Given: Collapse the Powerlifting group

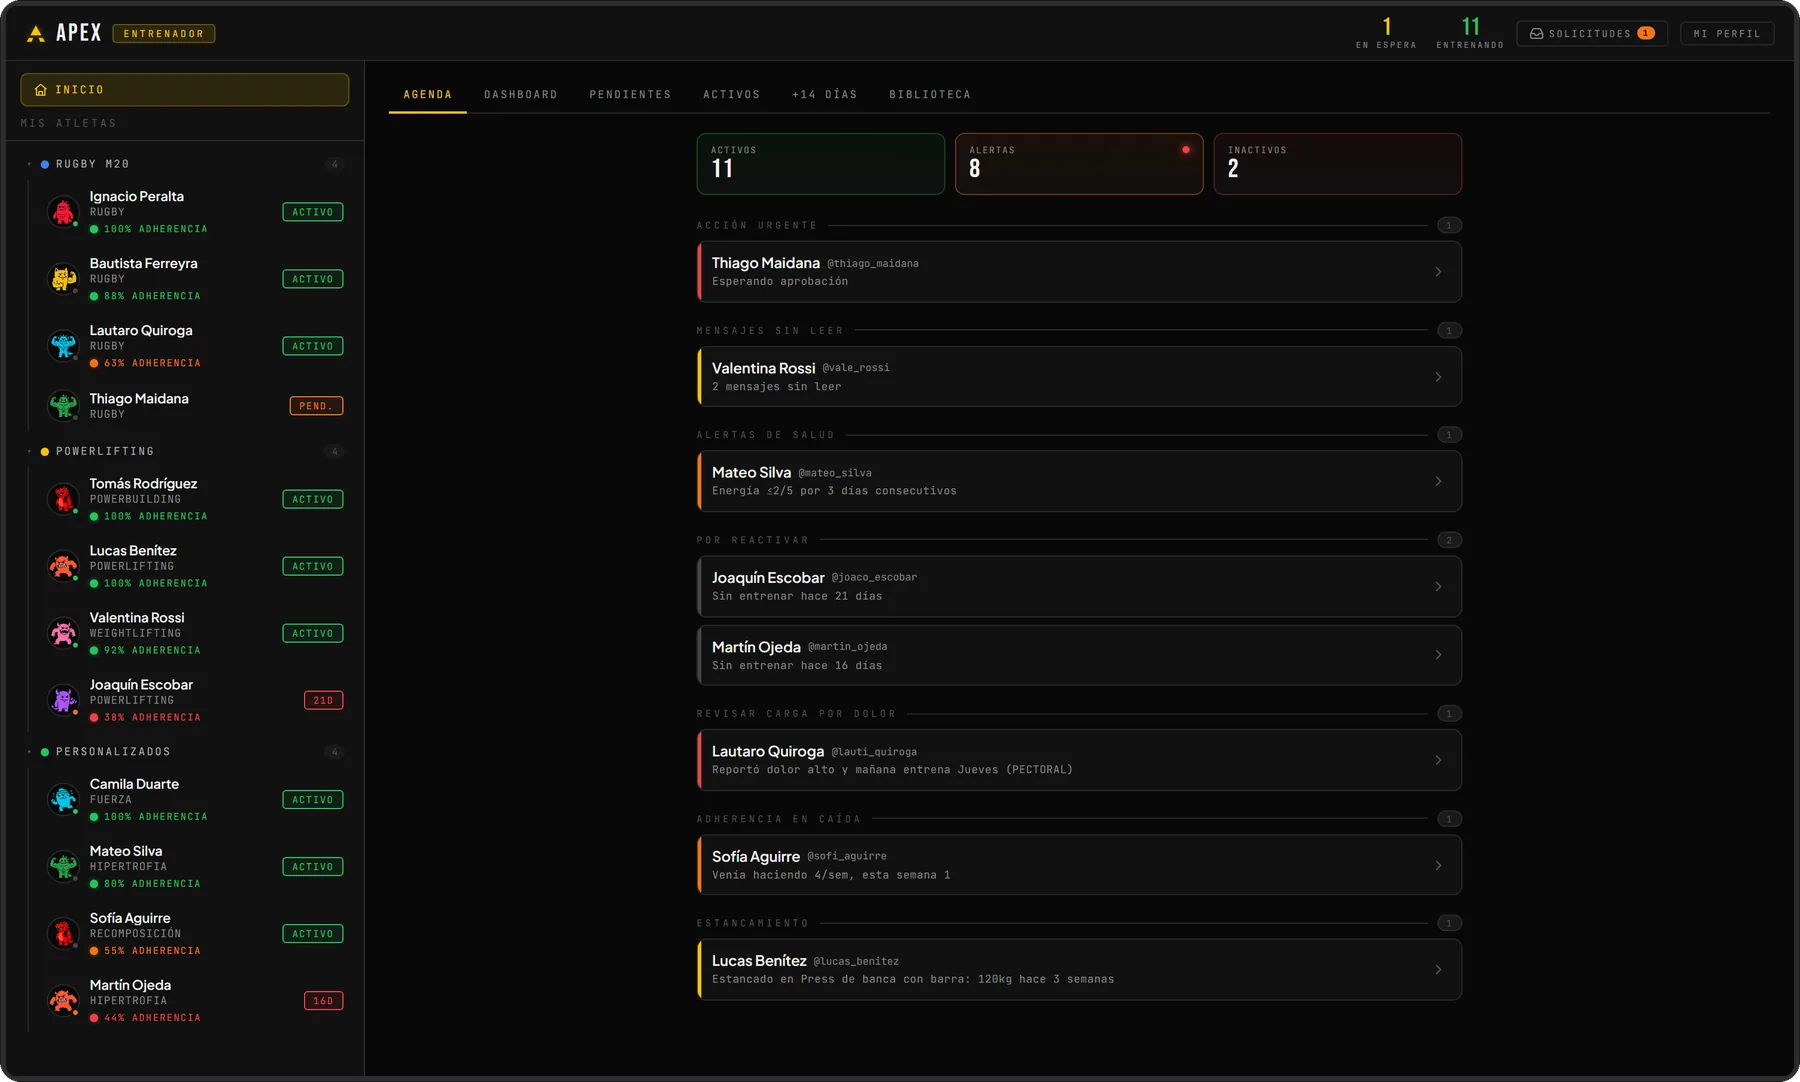Looking at the screenshot, I should [29, 451].
